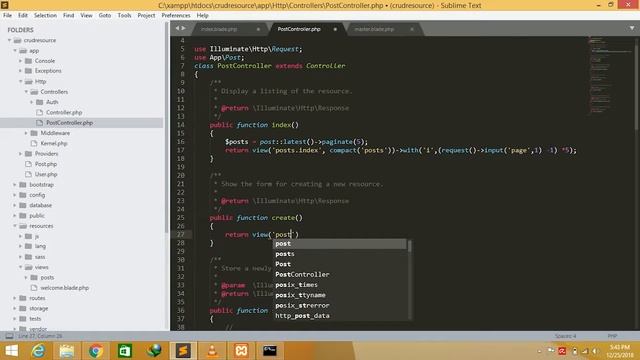The image size is (640, 360).
Task: Expand the Providers folder
Action: coord(20,153)
